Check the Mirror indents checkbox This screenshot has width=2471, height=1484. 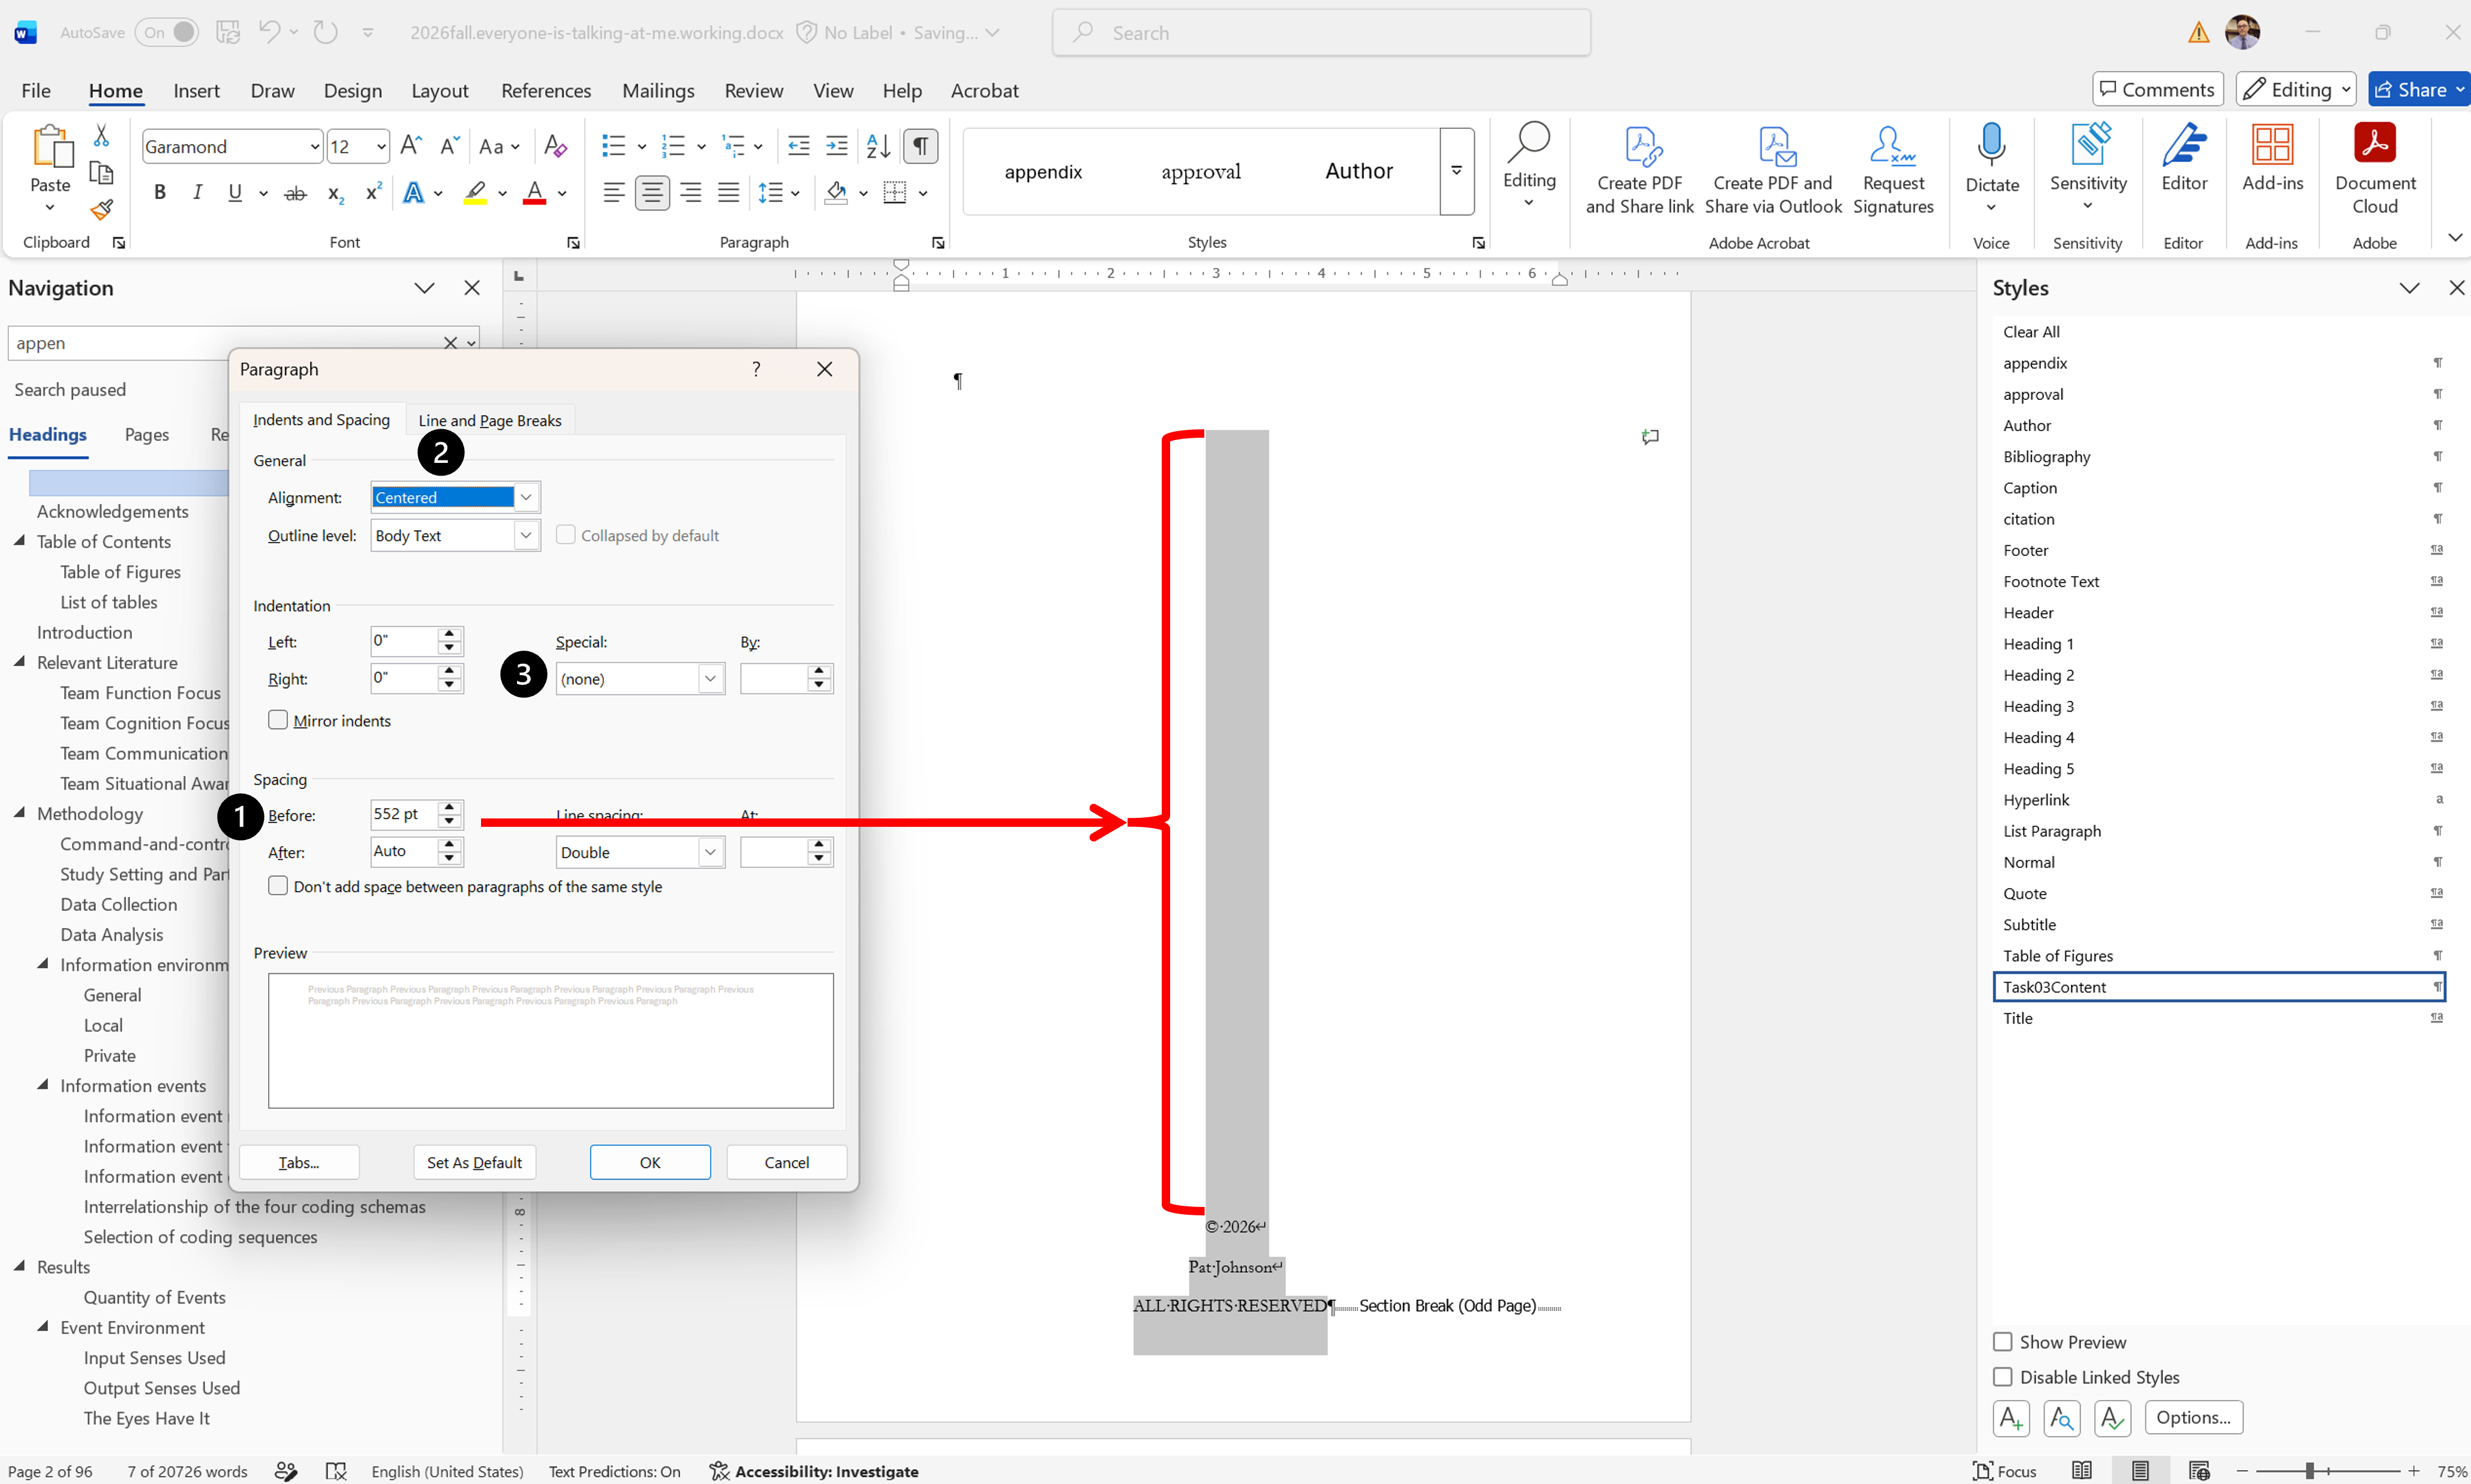click(278, 720)
